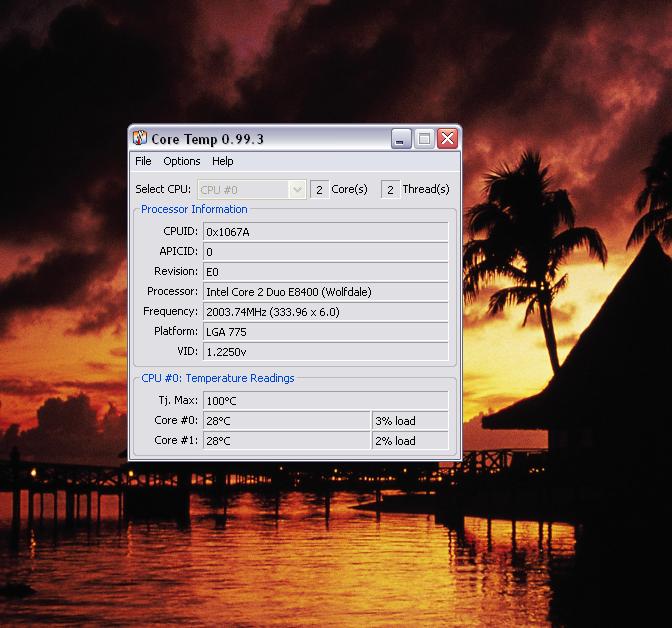Screen dimensions: 672x628
Task: Click the 3% load field for Core #0
Action: [410, 421]
